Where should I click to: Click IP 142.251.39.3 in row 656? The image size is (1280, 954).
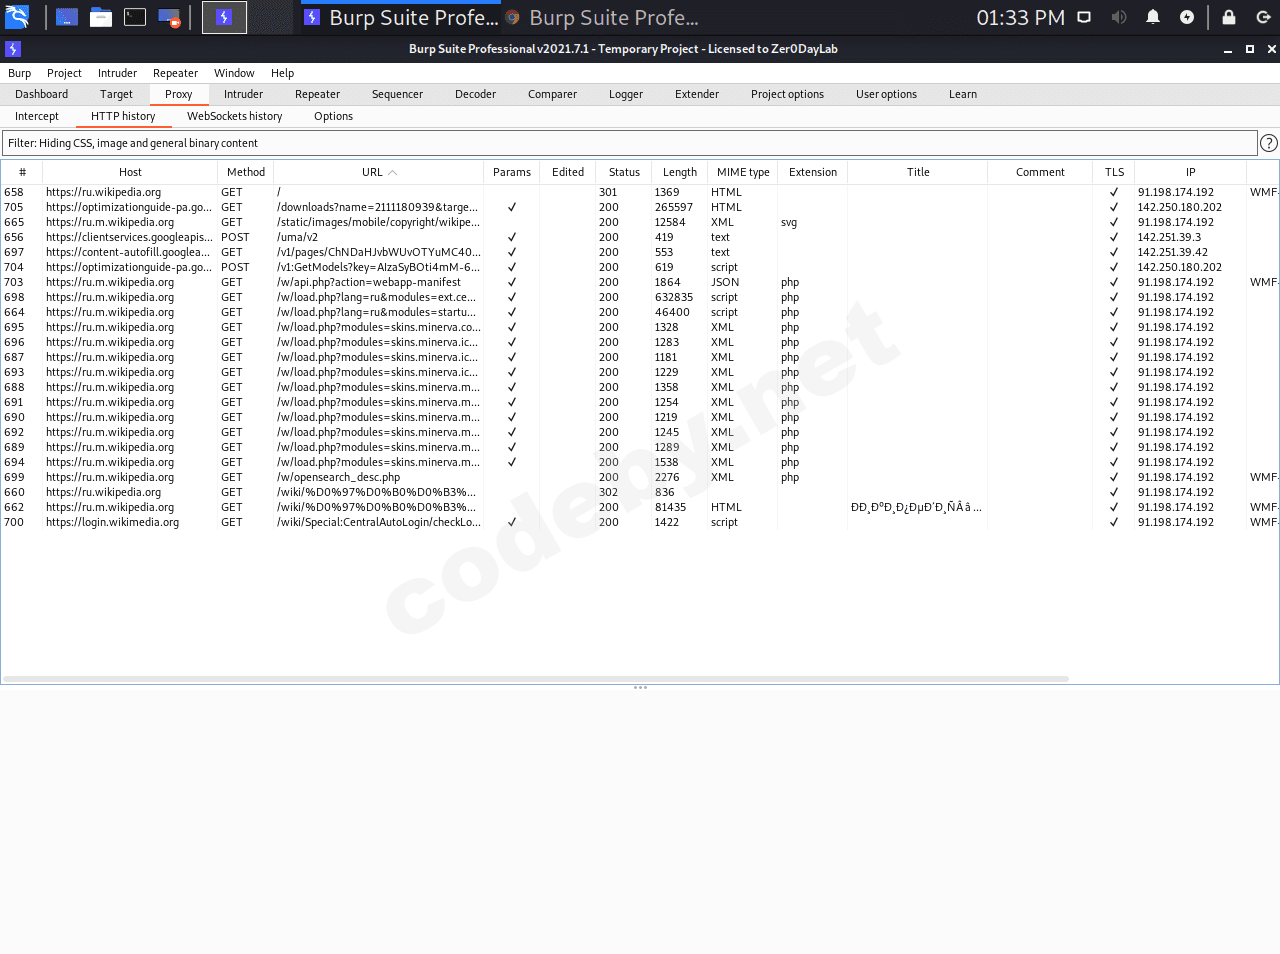click(1169, 237)
